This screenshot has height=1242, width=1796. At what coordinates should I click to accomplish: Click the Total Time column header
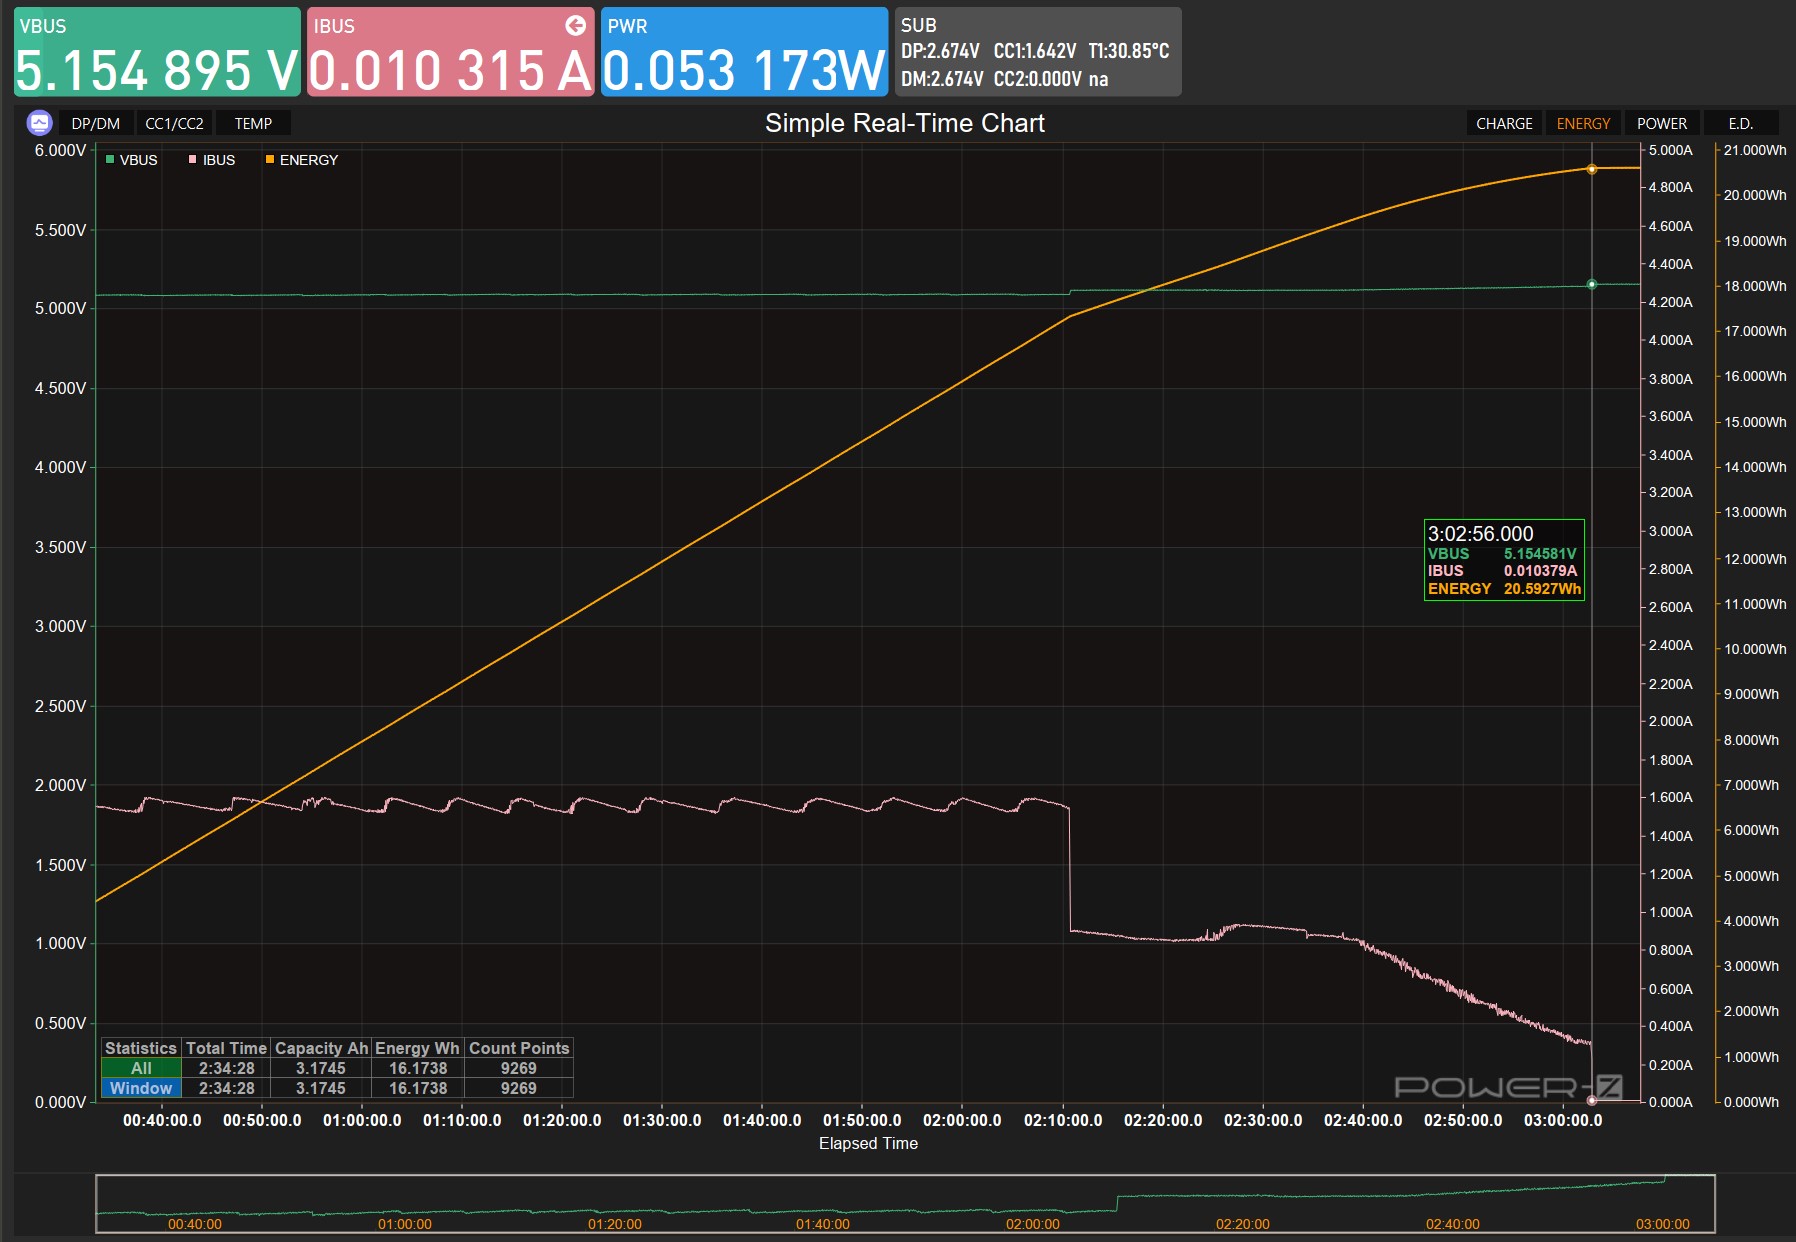click(x=226, y=1048)
